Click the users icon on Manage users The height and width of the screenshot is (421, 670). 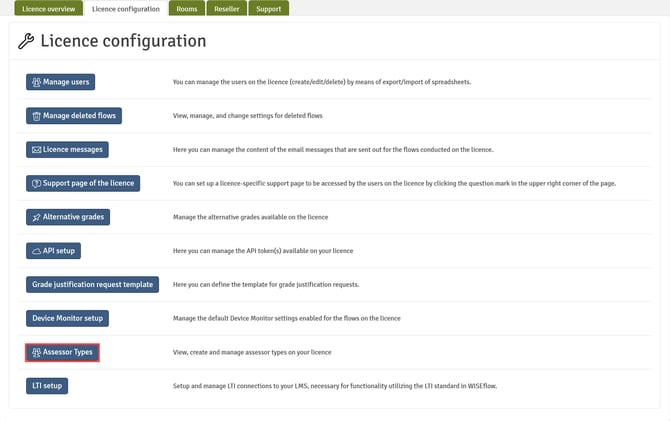tap(36, 82)
